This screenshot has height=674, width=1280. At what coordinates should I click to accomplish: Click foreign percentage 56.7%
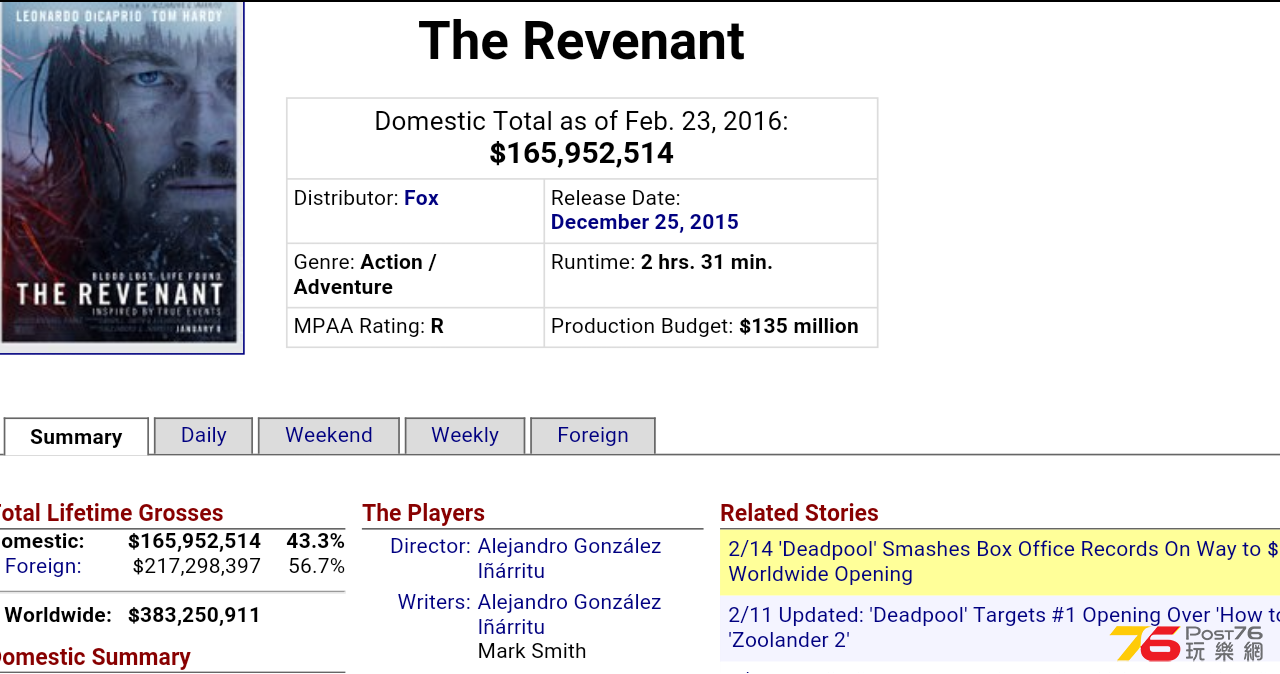point(316,566)
